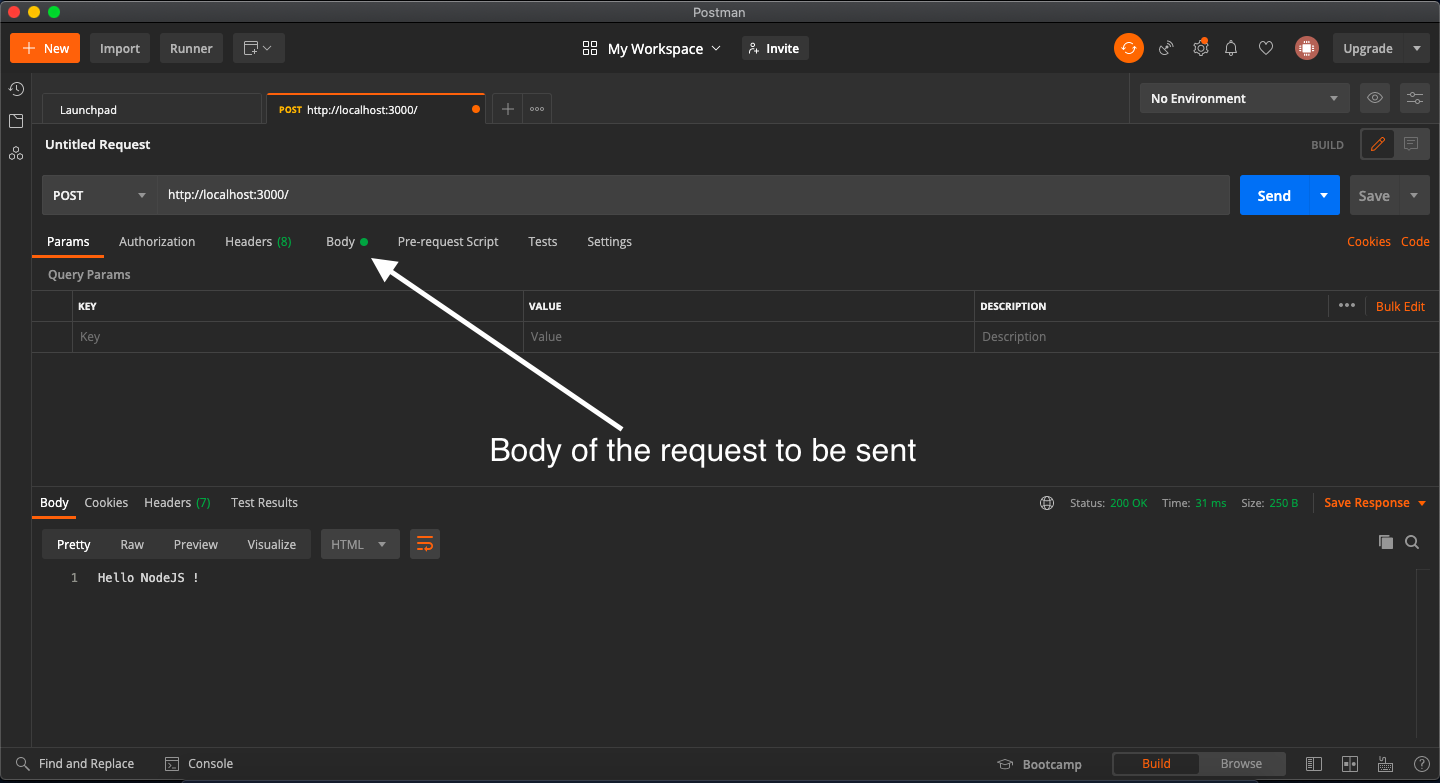Click the Invite button
Image resolution: width=1440 pixels, height=783 pixels.
pyautogui.click(x=775, y=48)
